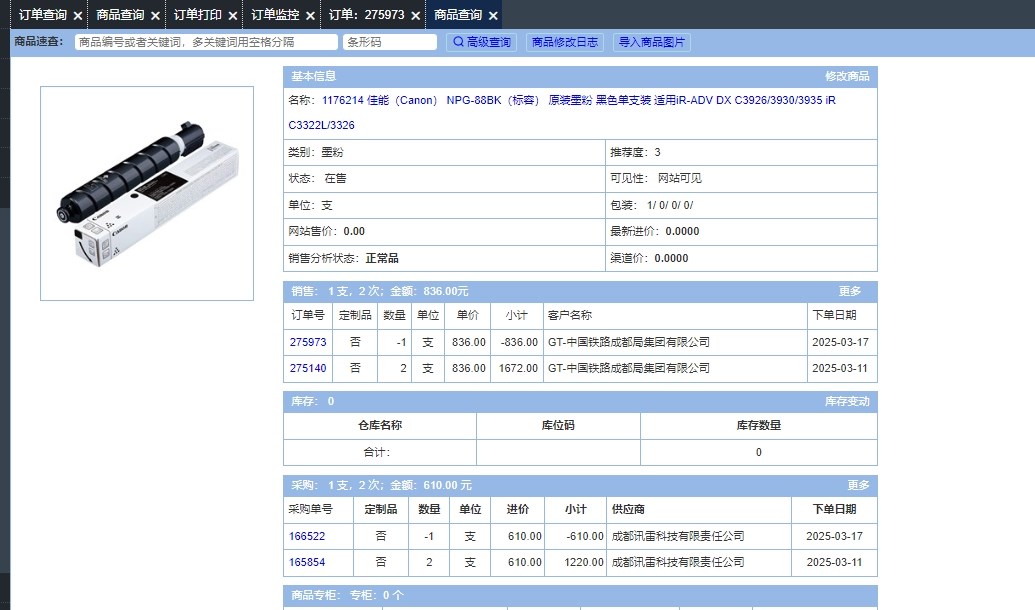
Task: Click date 2025-03-17 in order 275973 row
Action: pos(840,342)
